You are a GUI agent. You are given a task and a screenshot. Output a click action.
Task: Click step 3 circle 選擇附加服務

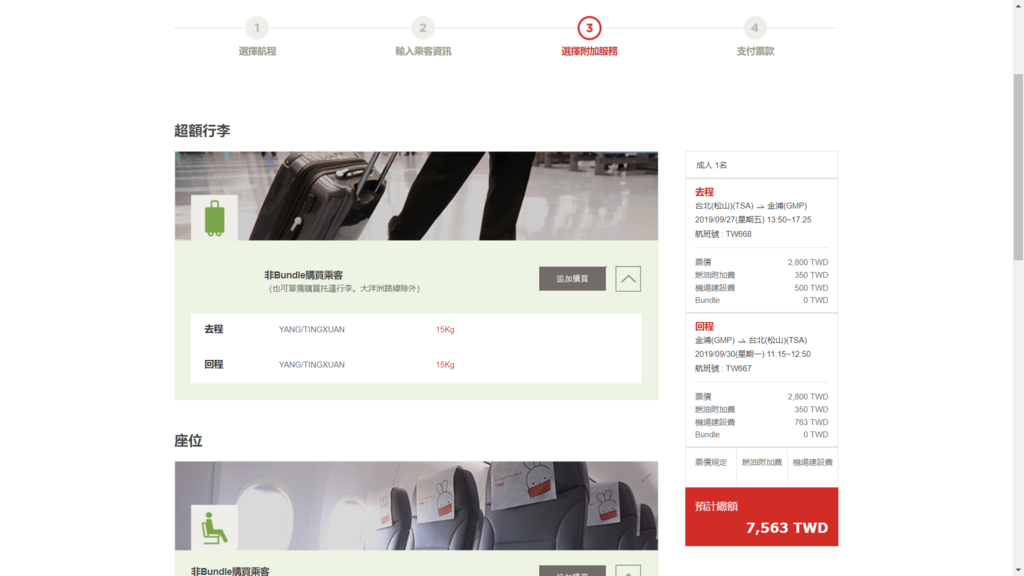[589, 28]
